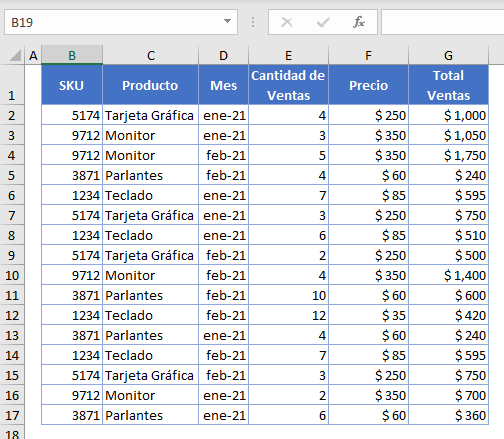Screen dimensions: 504x439
Task: Click the $ 510 total cell
Action: click(449, 235)
